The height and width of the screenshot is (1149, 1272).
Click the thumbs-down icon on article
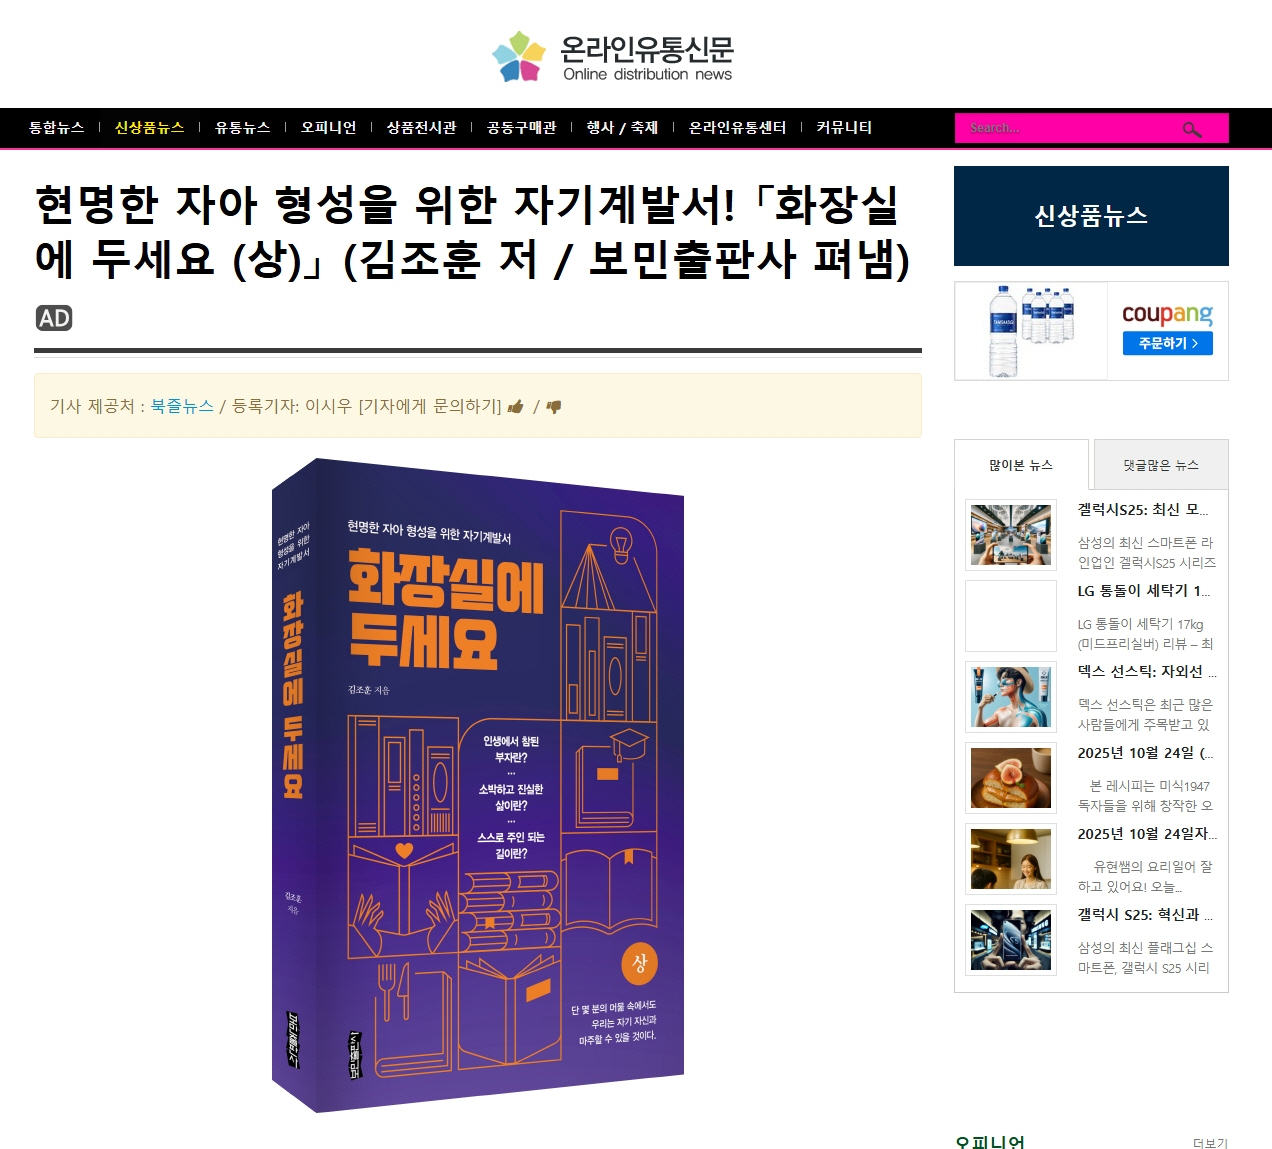coord(553,406)
